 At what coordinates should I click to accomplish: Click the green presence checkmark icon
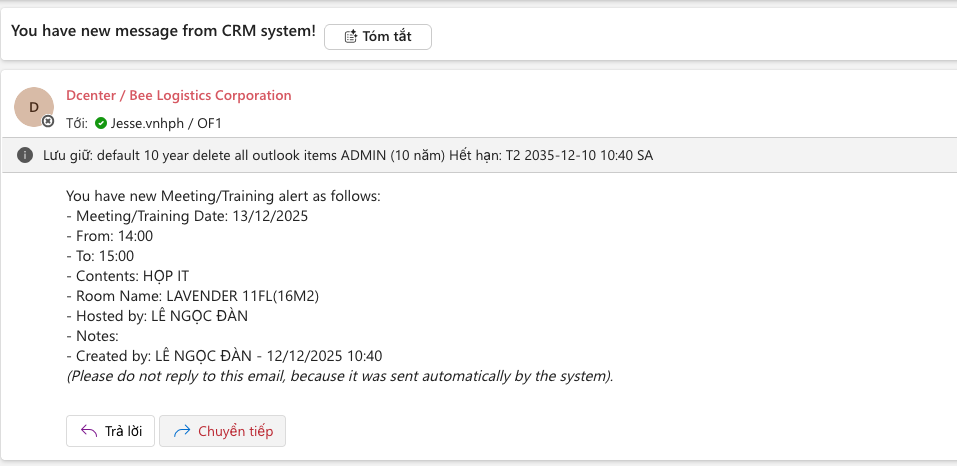point(101,124)
